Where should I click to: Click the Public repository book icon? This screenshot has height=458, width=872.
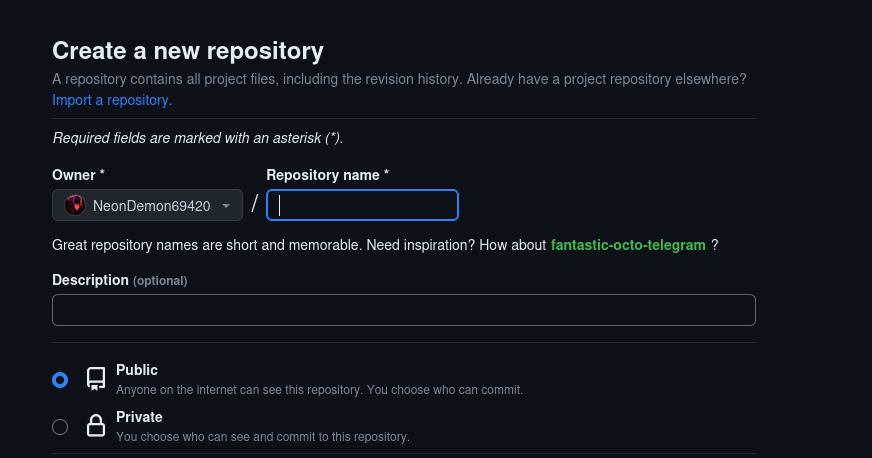(96, 378)
